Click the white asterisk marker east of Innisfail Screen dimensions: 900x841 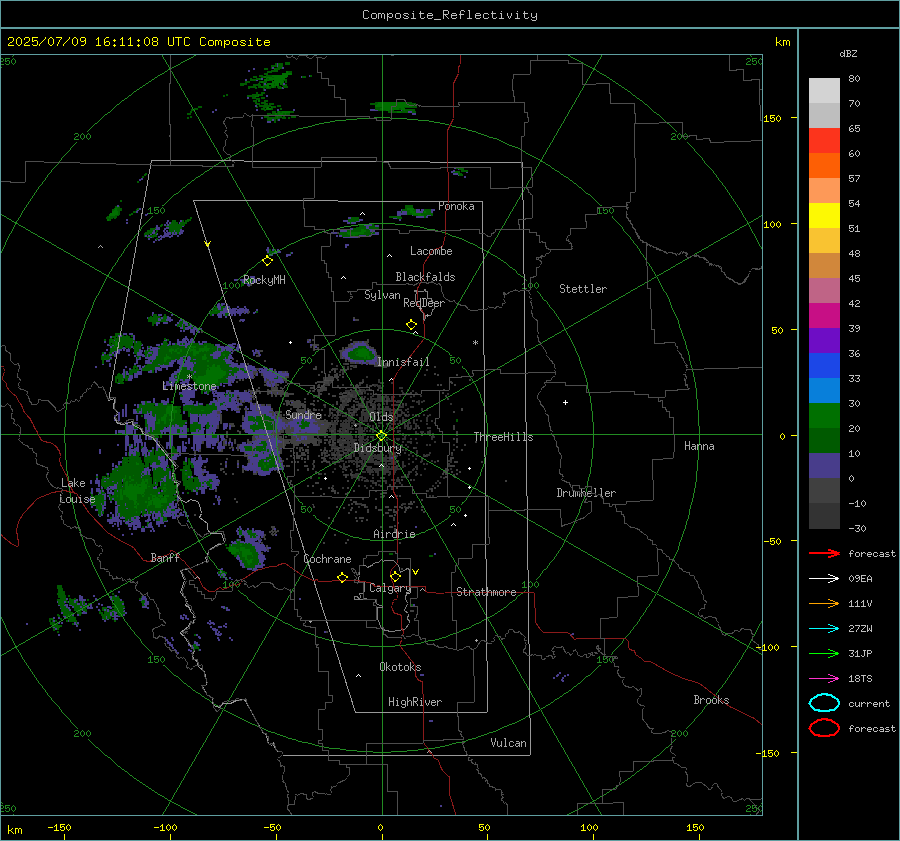coord(475,343)
